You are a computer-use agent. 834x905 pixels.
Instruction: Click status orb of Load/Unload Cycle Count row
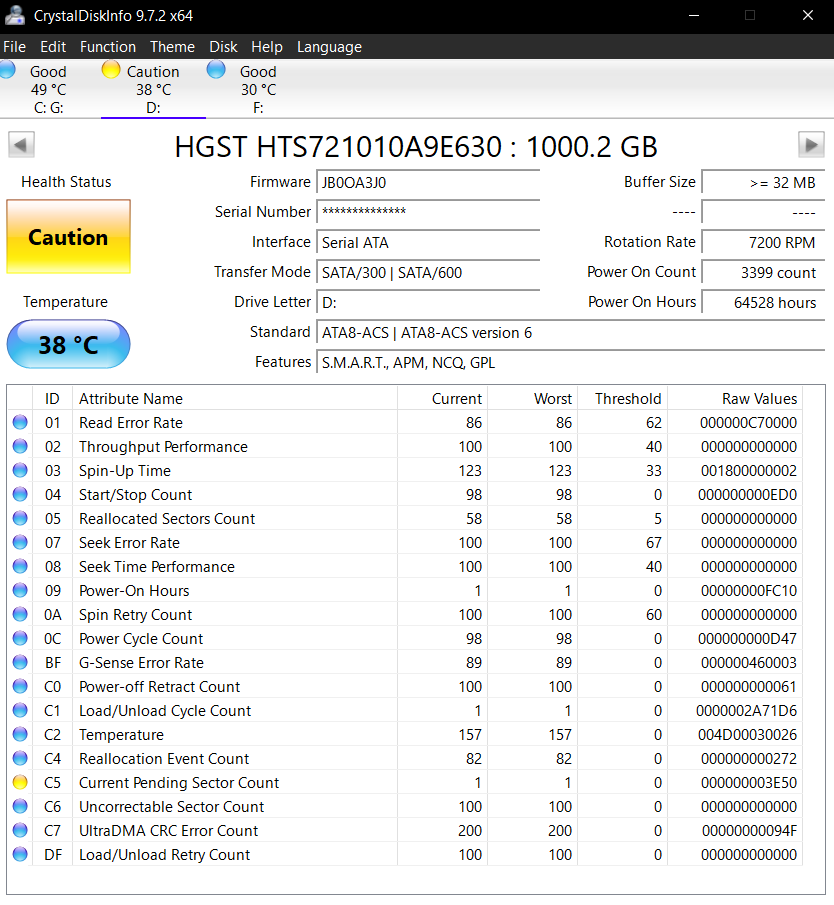click(20, 710)
